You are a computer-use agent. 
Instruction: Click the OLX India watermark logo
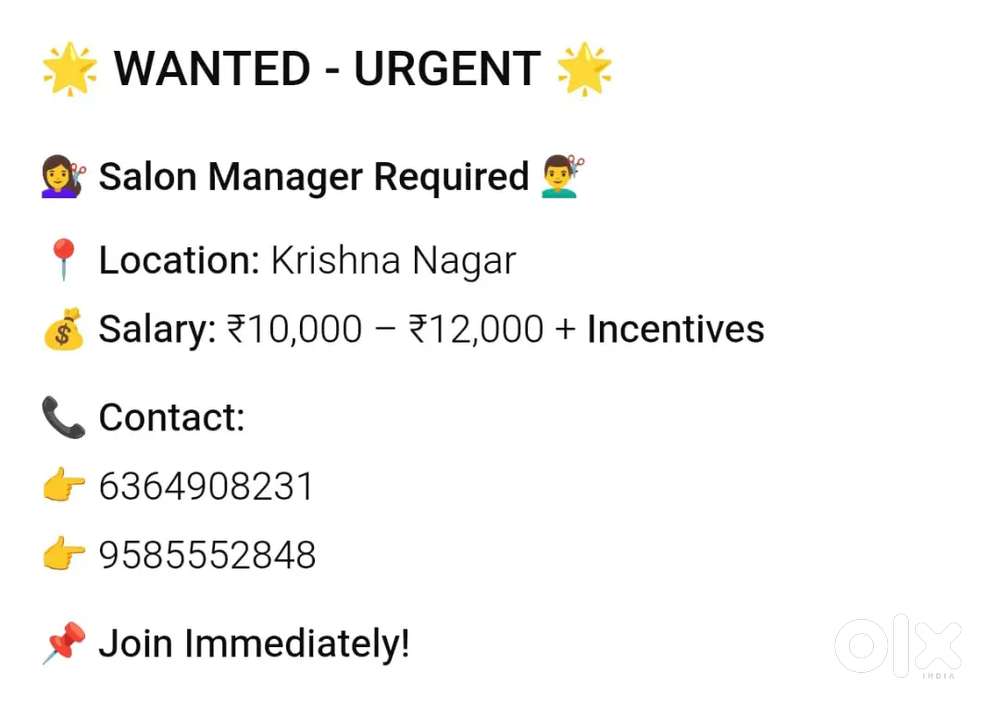(x=898, y=647)
